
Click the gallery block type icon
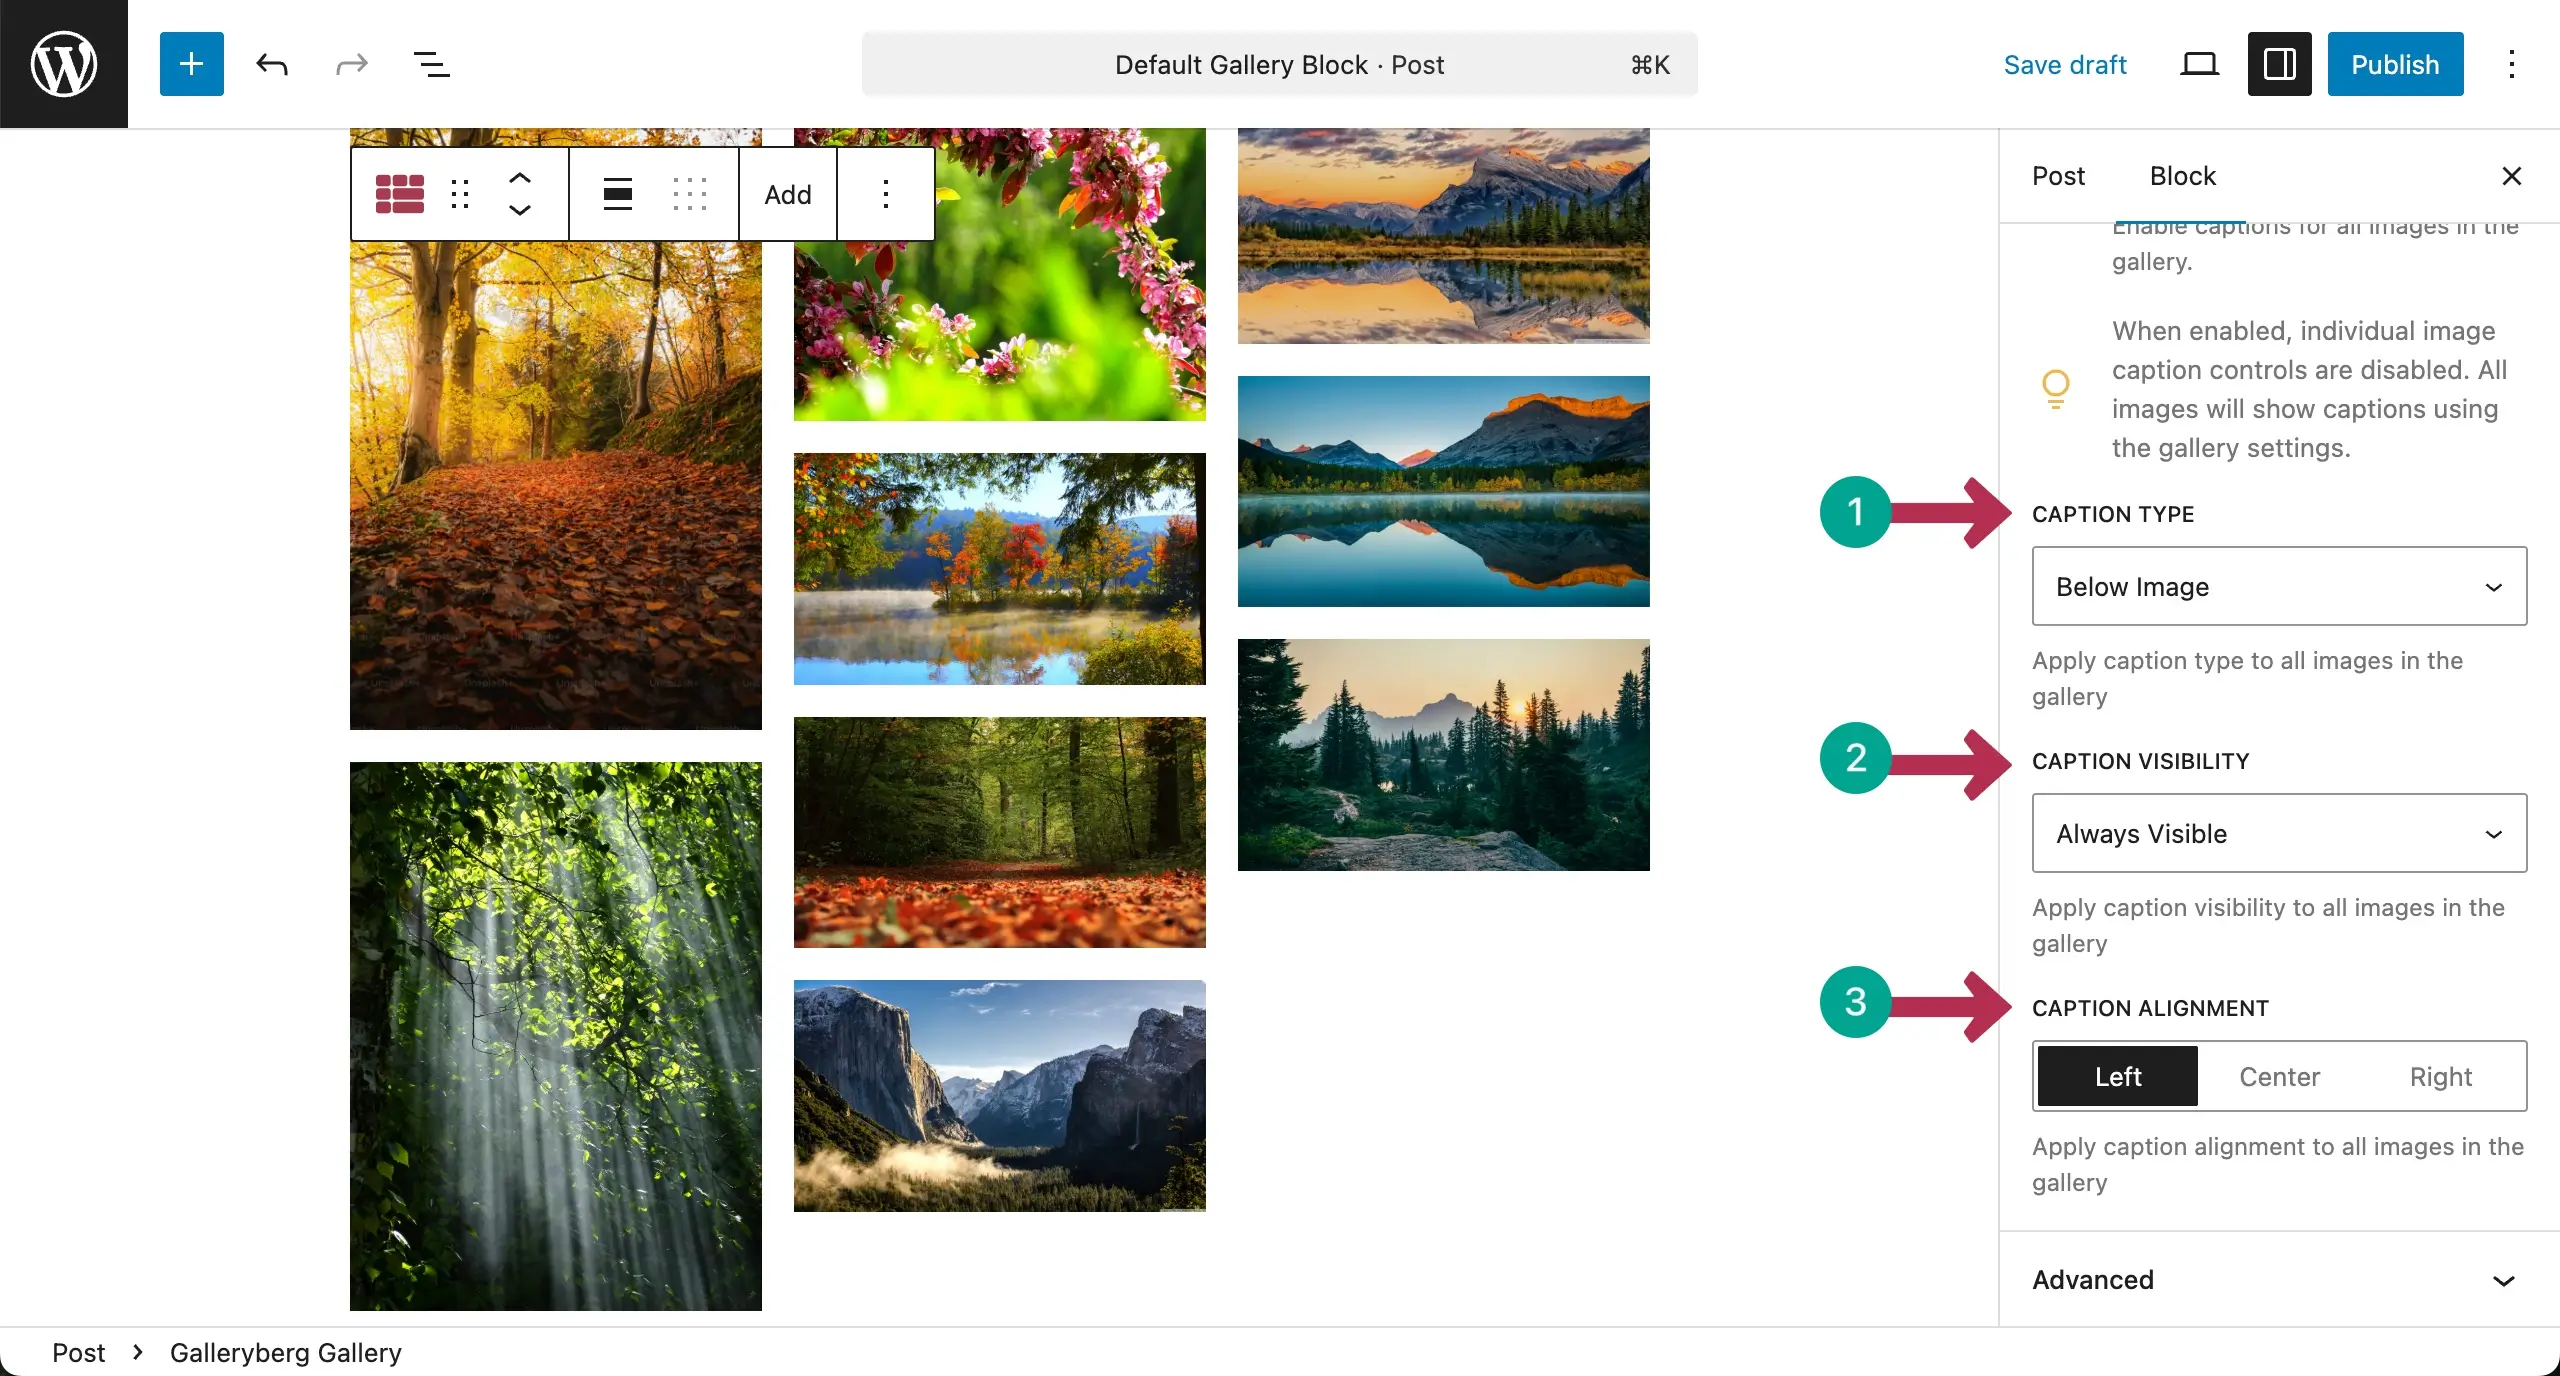pos(400,194)
